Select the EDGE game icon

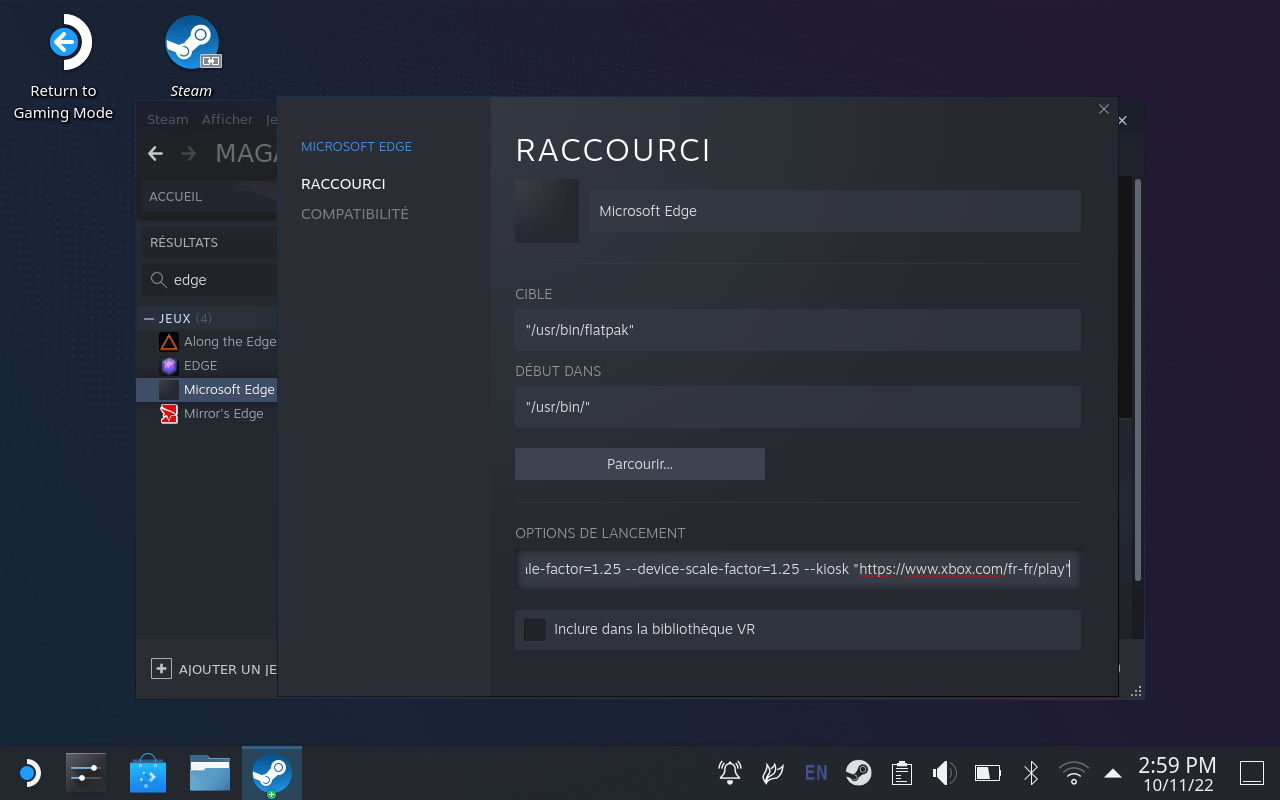(x=169, y=366)
